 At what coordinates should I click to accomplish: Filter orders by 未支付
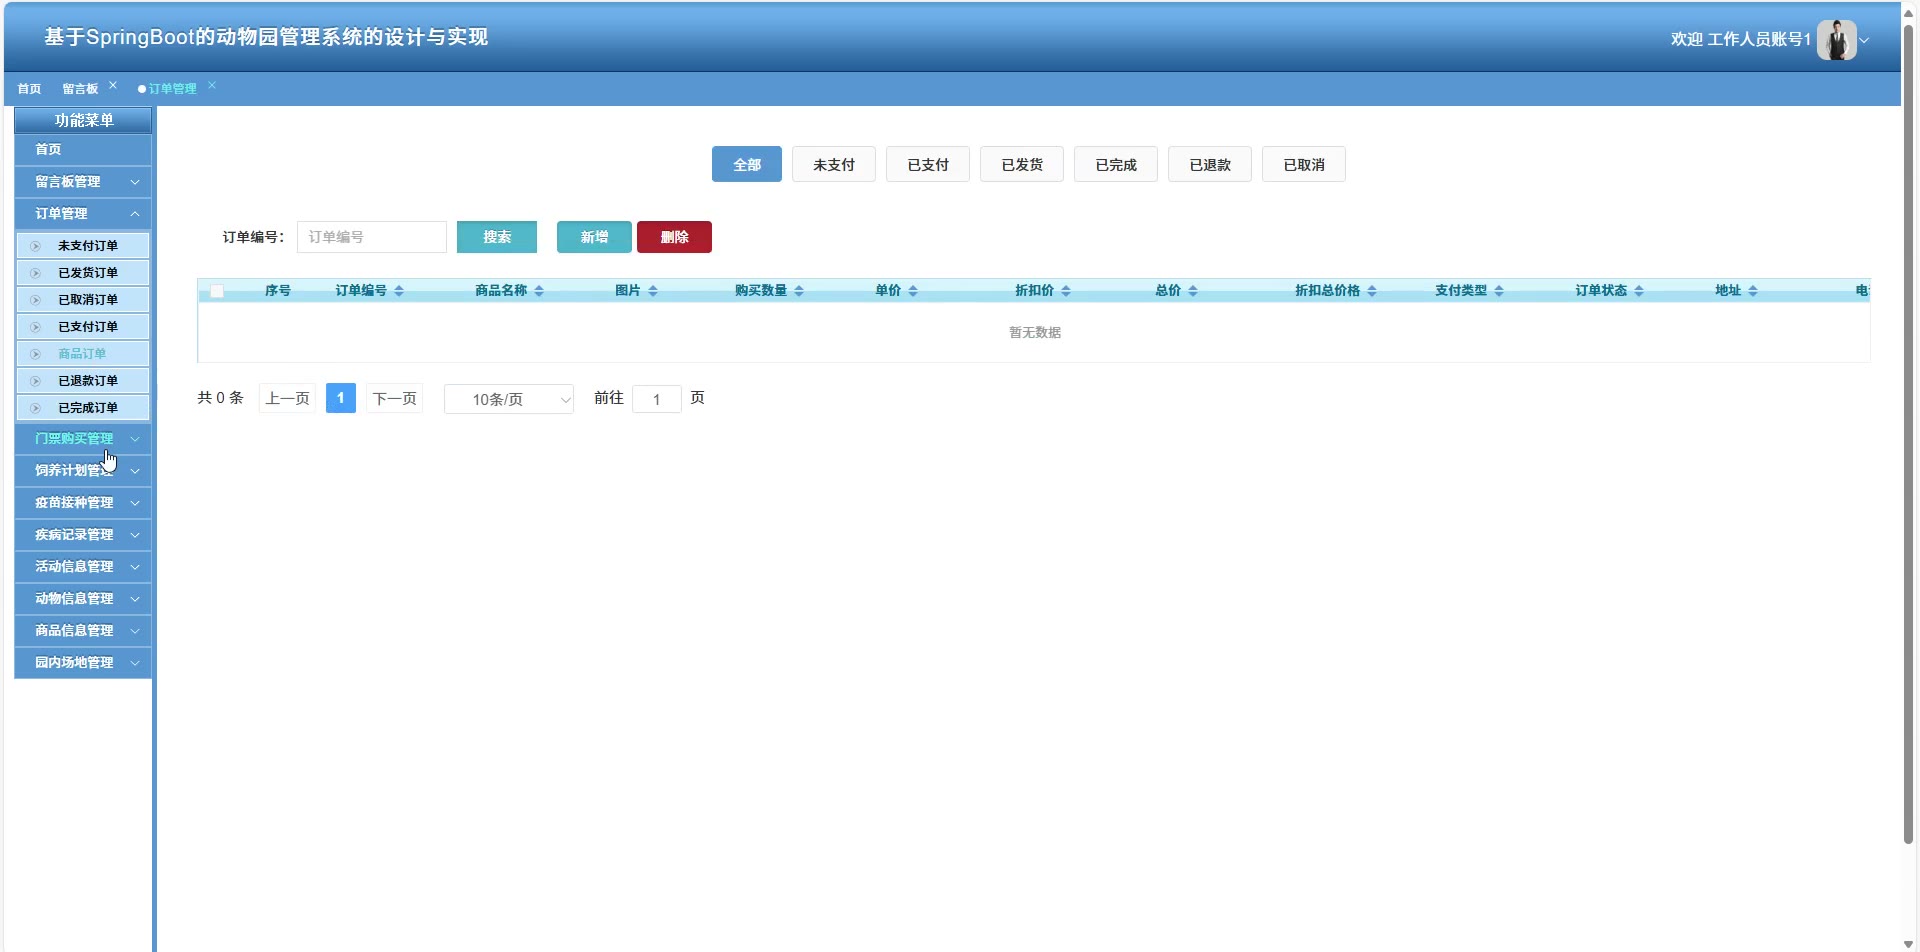coord(834,164)
